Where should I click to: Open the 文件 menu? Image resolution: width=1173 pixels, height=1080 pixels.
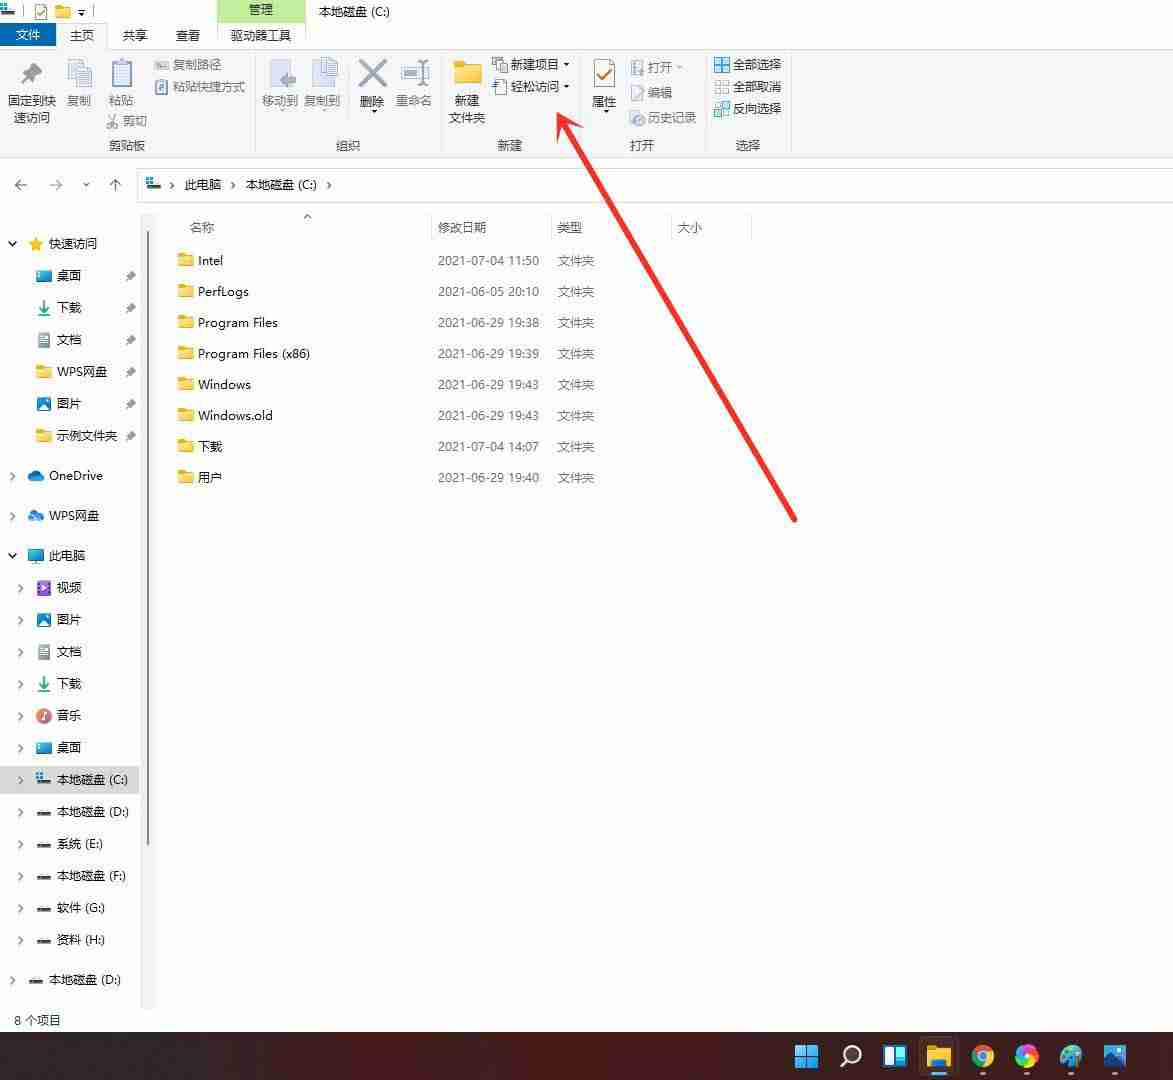[29, 34]
